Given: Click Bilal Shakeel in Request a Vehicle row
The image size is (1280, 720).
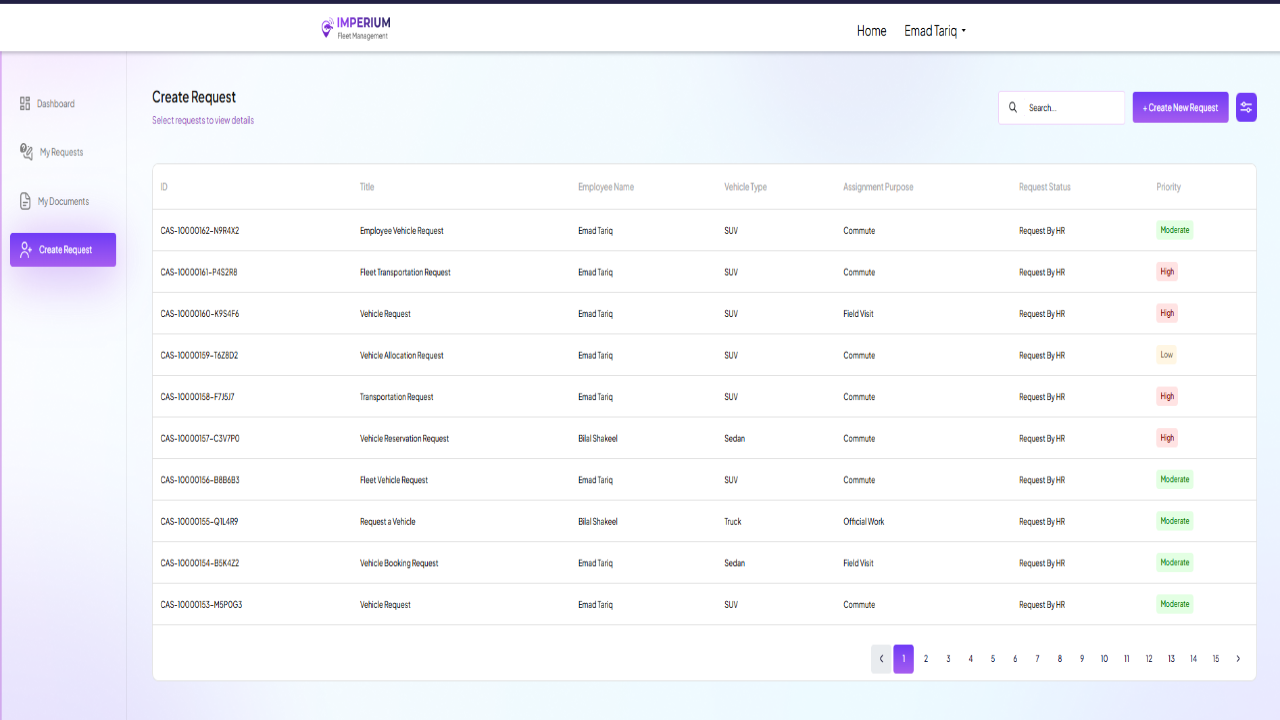Looking at the screenshot, I should tap(598, 522).
